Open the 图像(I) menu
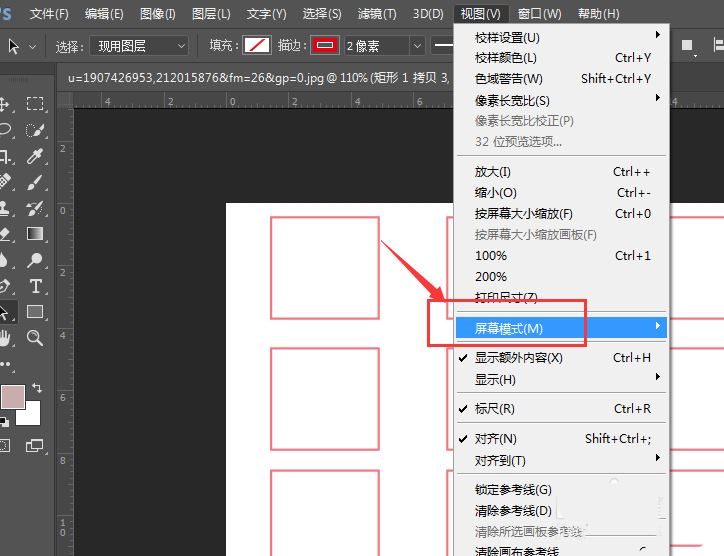Image resolution: width=724 pixels, height=556 pixels. point(158,14)
